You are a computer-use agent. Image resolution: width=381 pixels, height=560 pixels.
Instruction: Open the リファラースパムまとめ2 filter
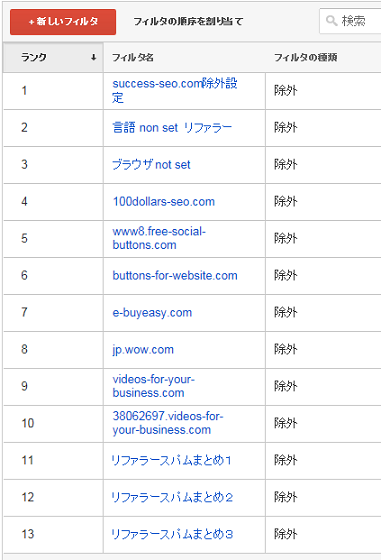[172, 497]
